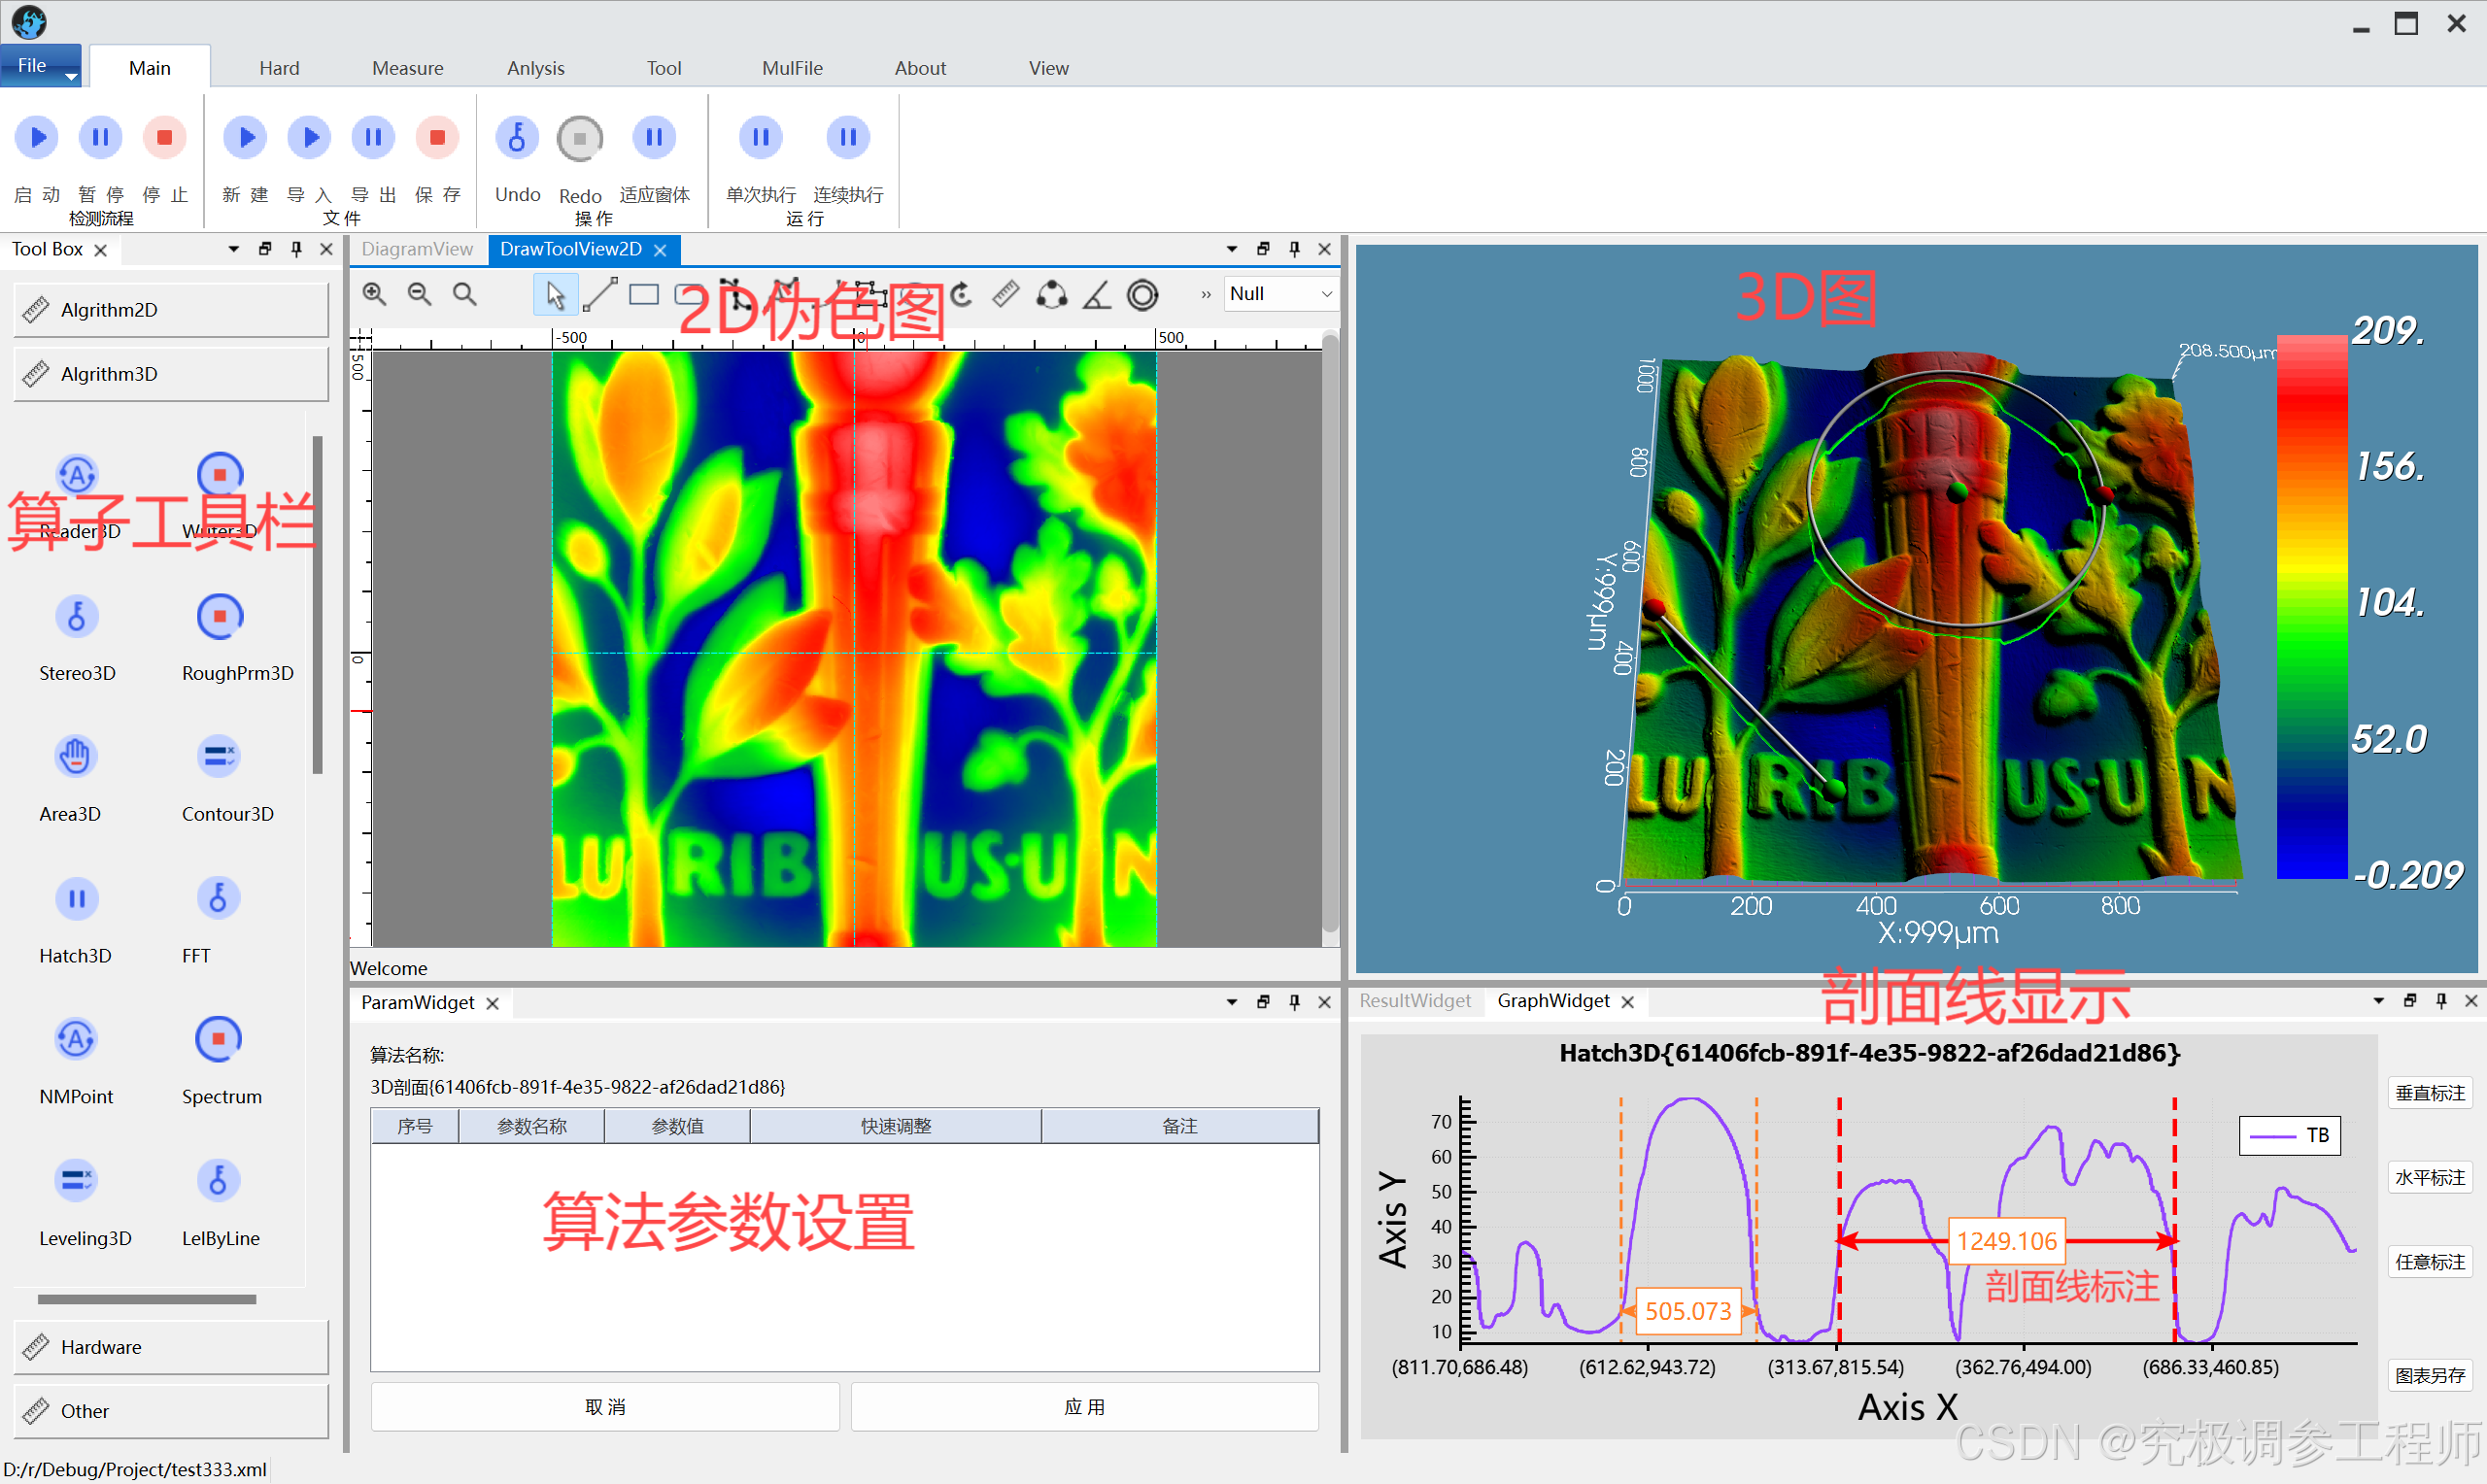The image size is (2487, 1484).
Task: Open the Null combo box
Action: click(x=1280, y=294)
